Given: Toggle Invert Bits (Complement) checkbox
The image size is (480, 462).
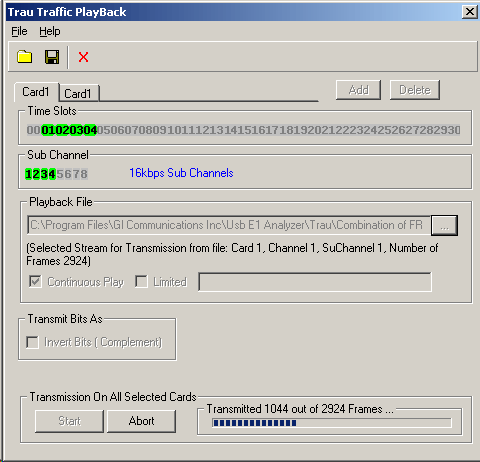Looking at the screenshot, I should [33, 342].
